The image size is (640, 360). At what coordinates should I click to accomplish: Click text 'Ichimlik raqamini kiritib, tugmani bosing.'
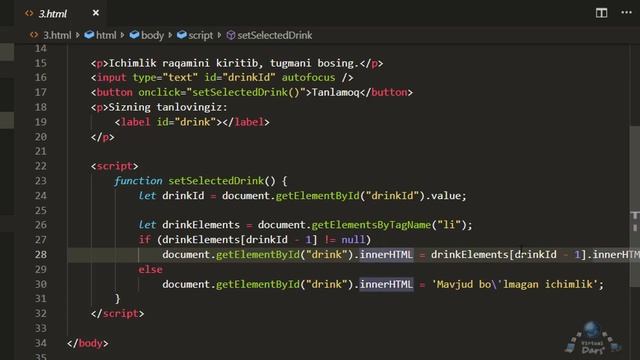pyautogui.click(x=234, y=63)
